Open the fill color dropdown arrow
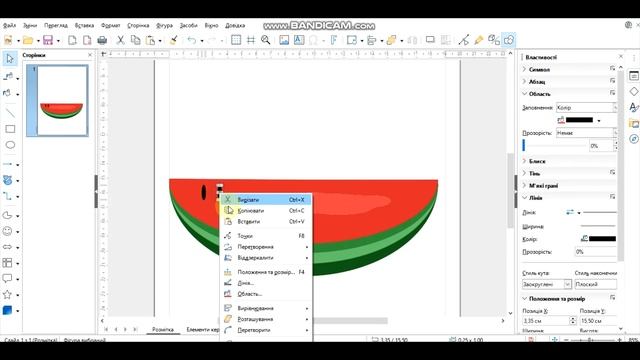 point(599,120)
